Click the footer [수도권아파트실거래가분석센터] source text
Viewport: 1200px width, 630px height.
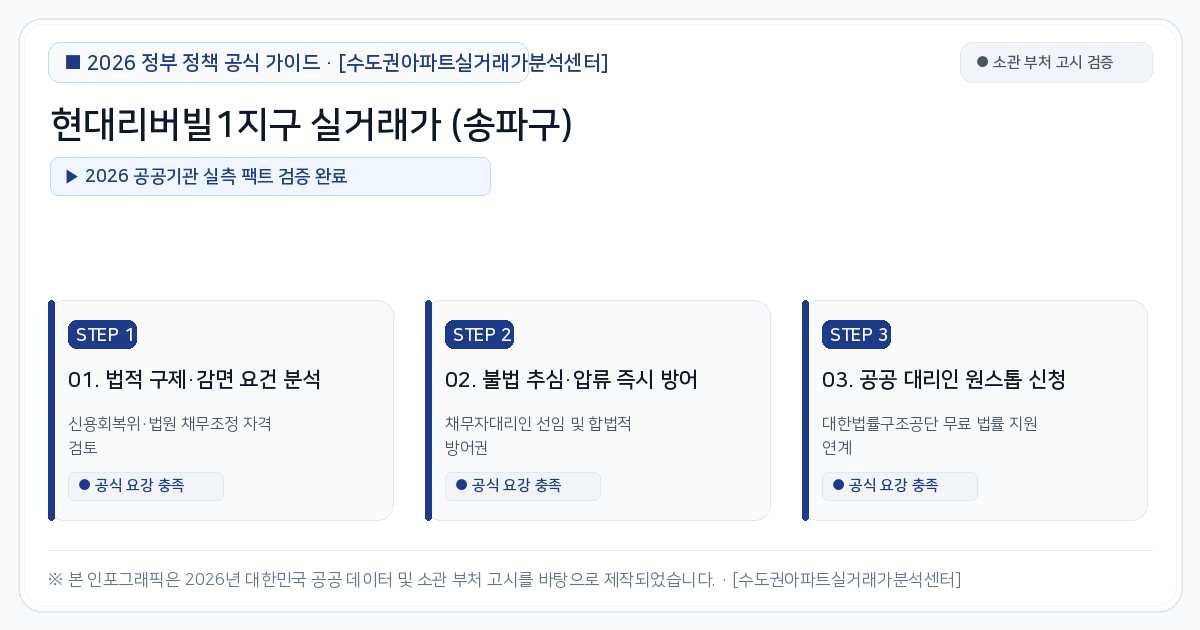point(846,579)
